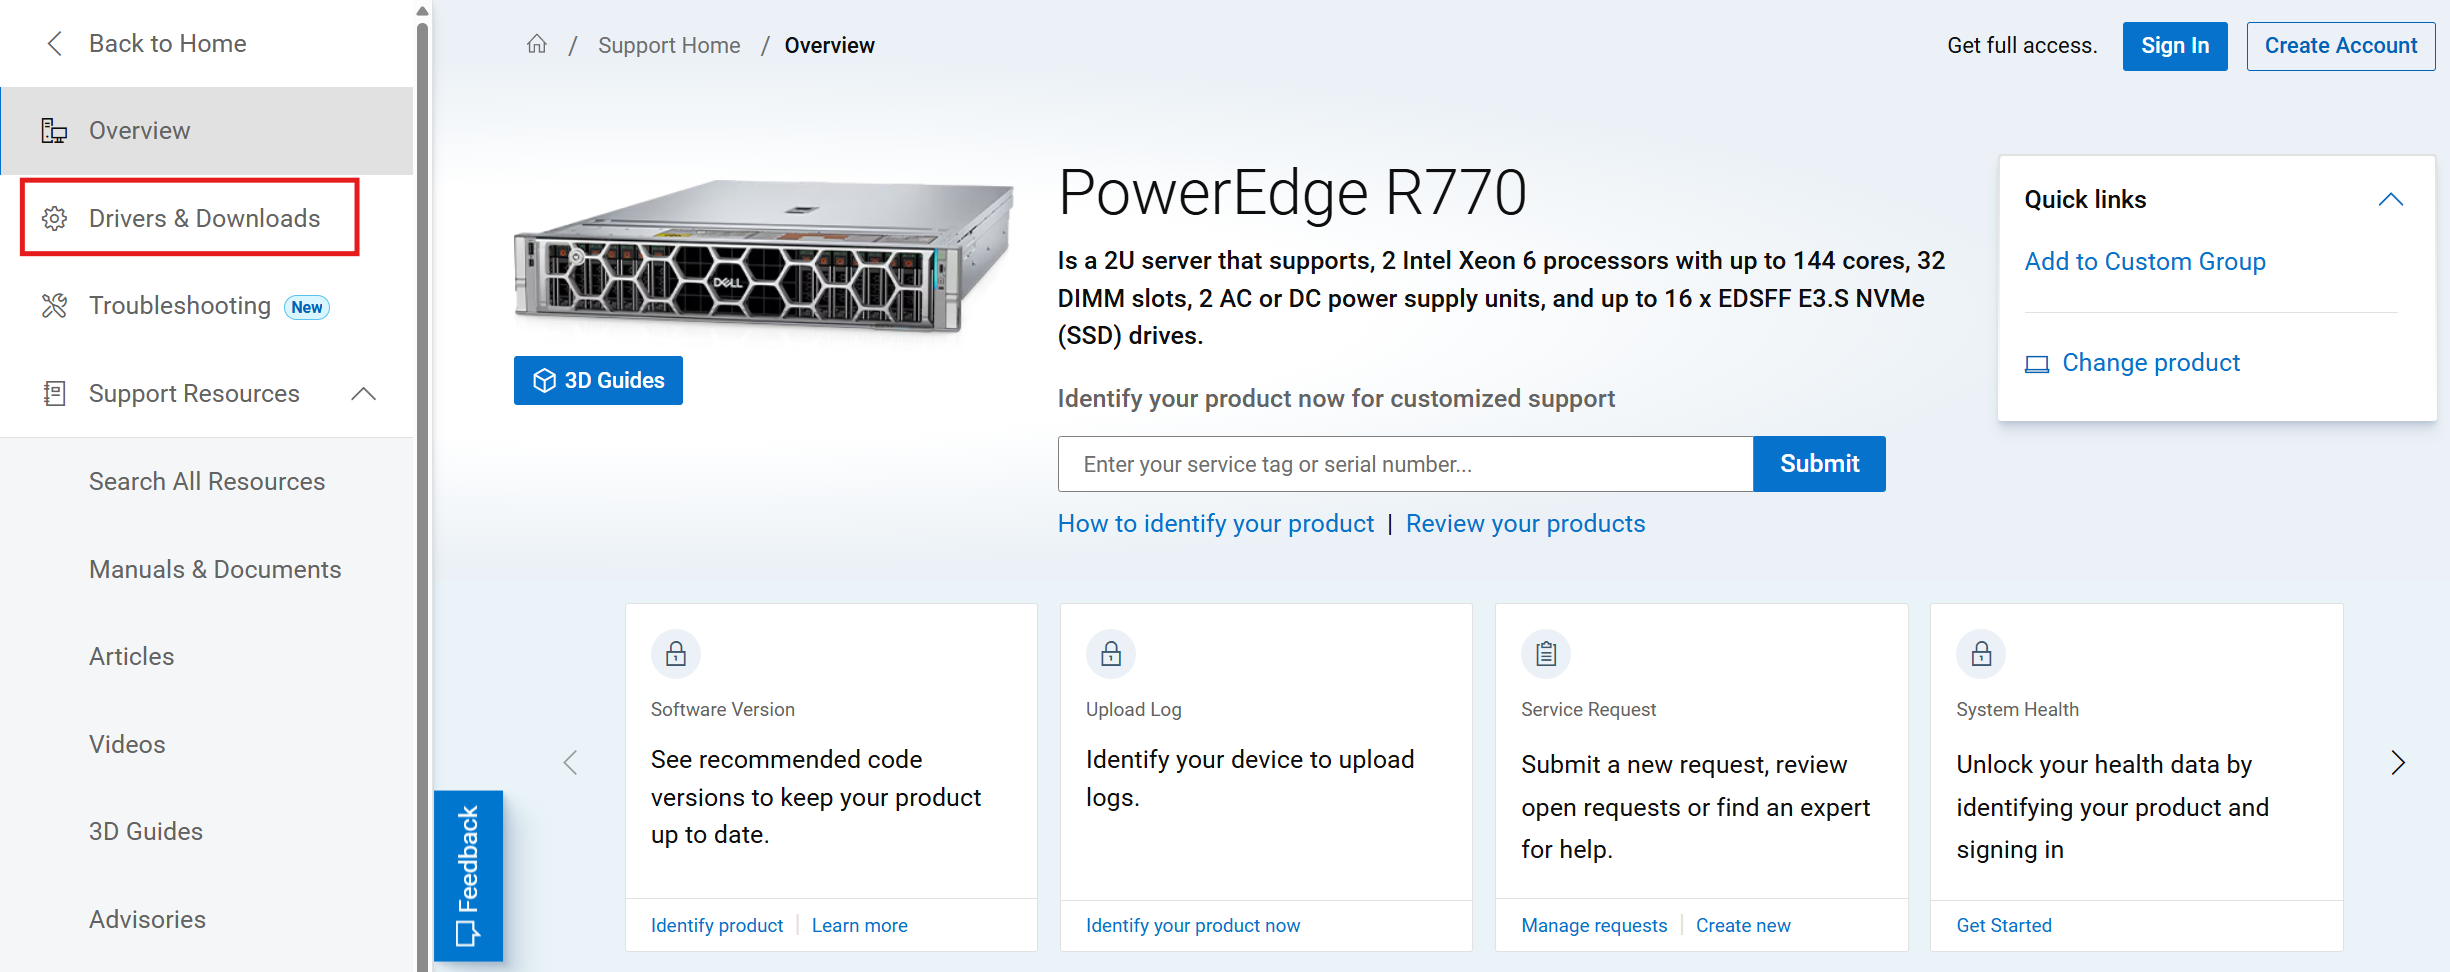This screenshot has height=972, width=2450.
Task: Click the Software Version lock icon
Action: tap(676, 654)
